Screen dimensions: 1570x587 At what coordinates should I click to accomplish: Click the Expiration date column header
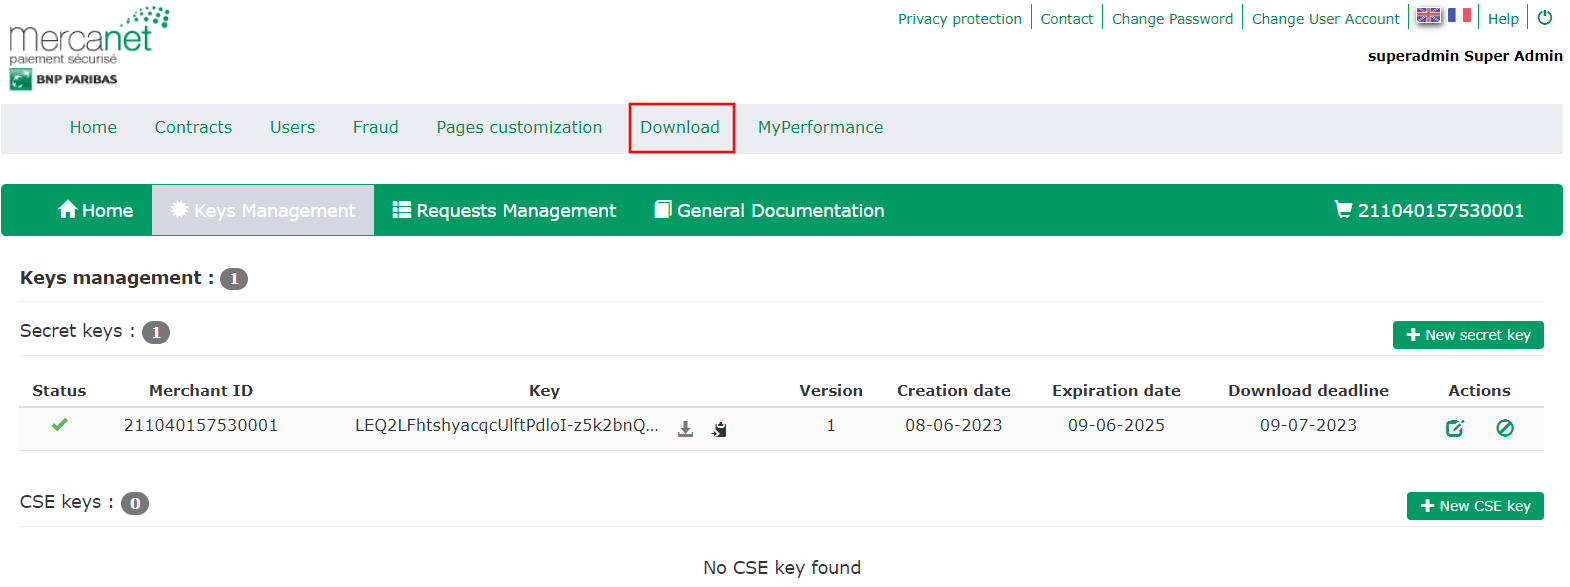pyautogui.click(x=1116, y=391)
